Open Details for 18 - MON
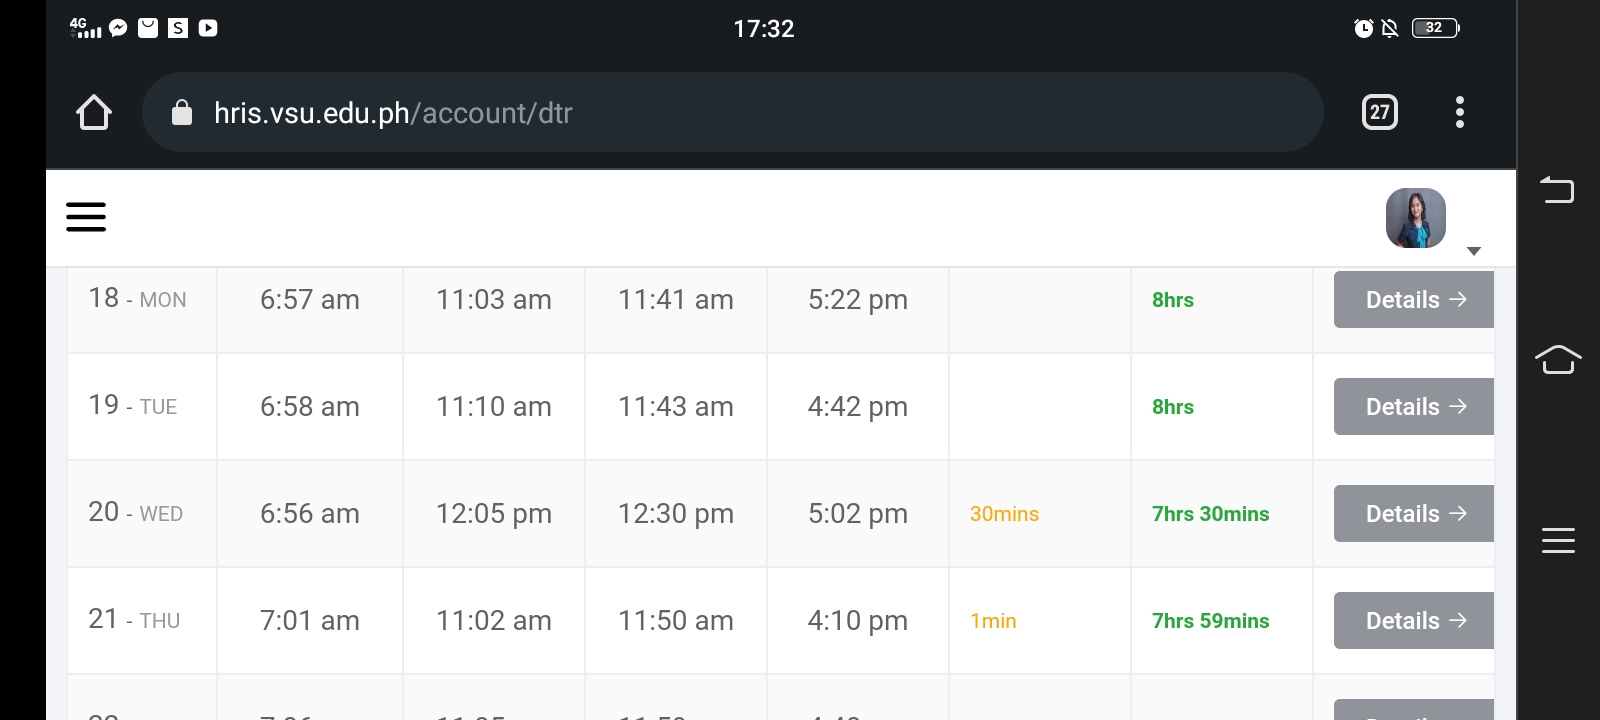This screenshot has width=1600, height=720. tap(1414, 300)
